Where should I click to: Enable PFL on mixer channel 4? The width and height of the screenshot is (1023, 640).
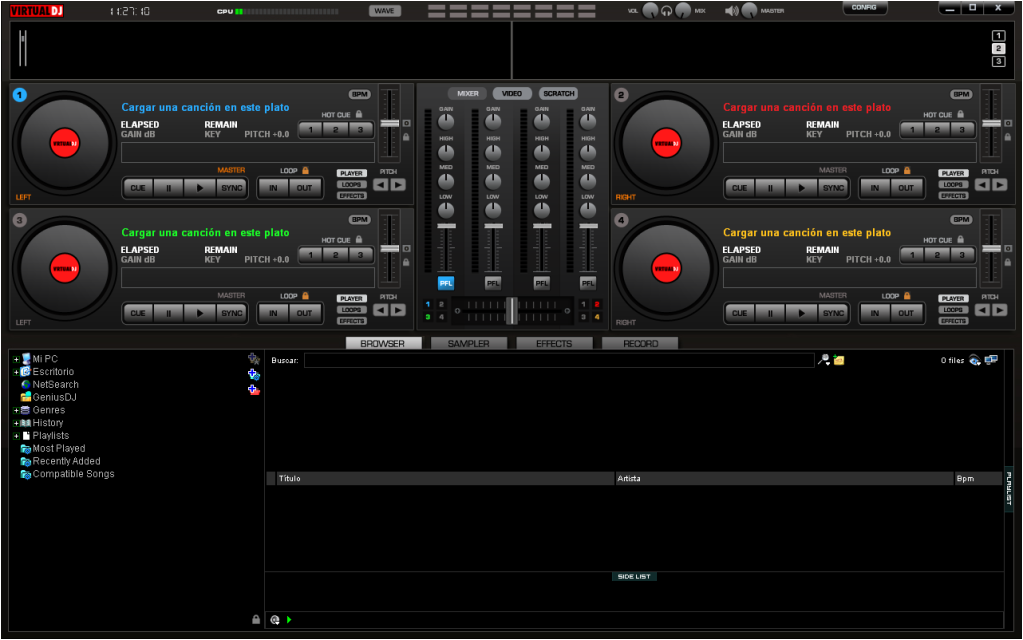[588, 283]
